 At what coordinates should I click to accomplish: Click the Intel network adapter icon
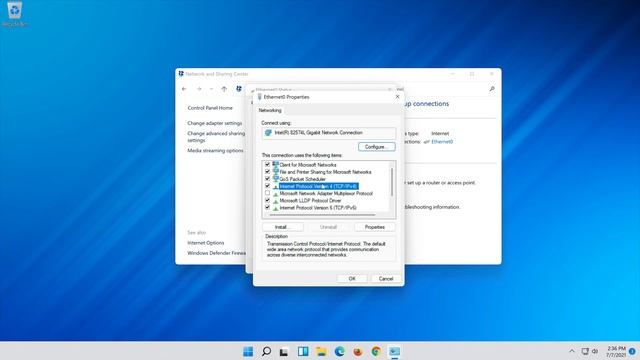(268, 133)
